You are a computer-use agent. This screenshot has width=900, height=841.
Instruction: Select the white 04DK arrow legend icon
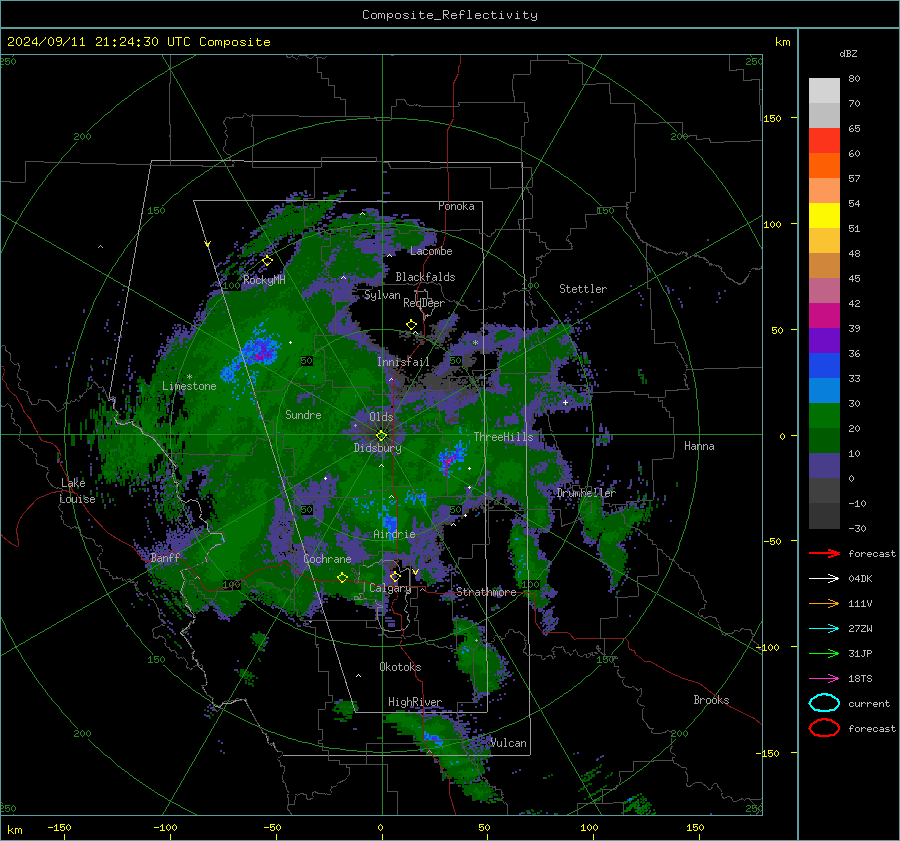(x=824, y=579)
